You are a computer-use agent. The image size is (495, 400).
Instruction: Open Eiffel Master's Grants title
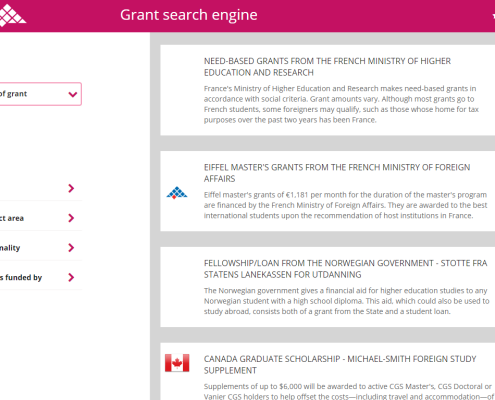coord(337,173)
